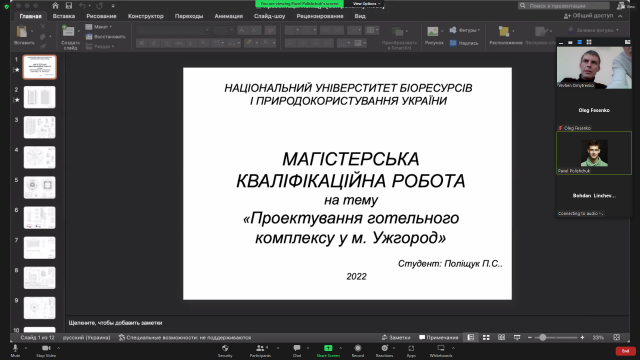Select slide 3 thumbnail
The height and width of the screenshot is (360, 640).
(40, 127)
